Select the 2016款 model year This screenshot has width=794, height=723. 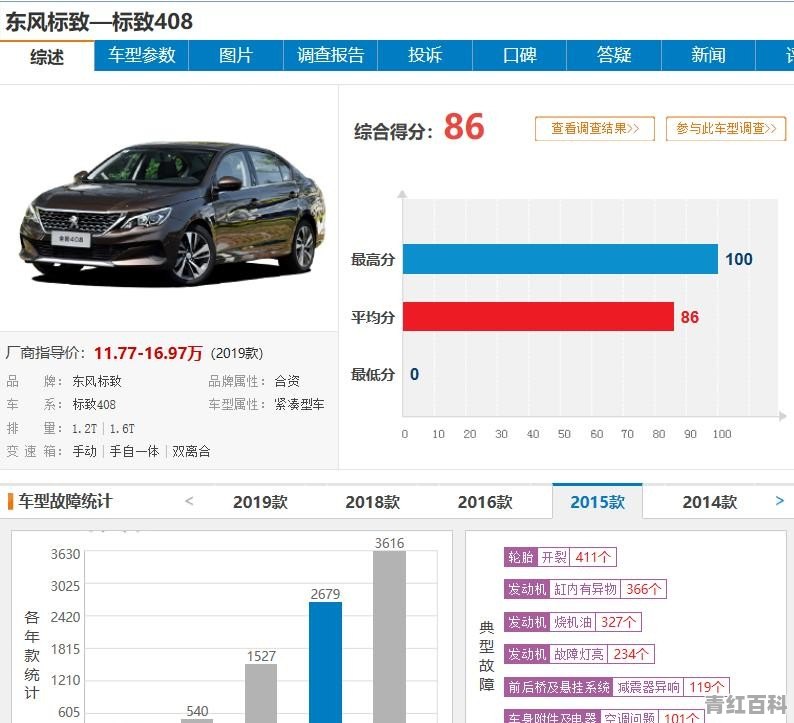click(x=485, y=502)
